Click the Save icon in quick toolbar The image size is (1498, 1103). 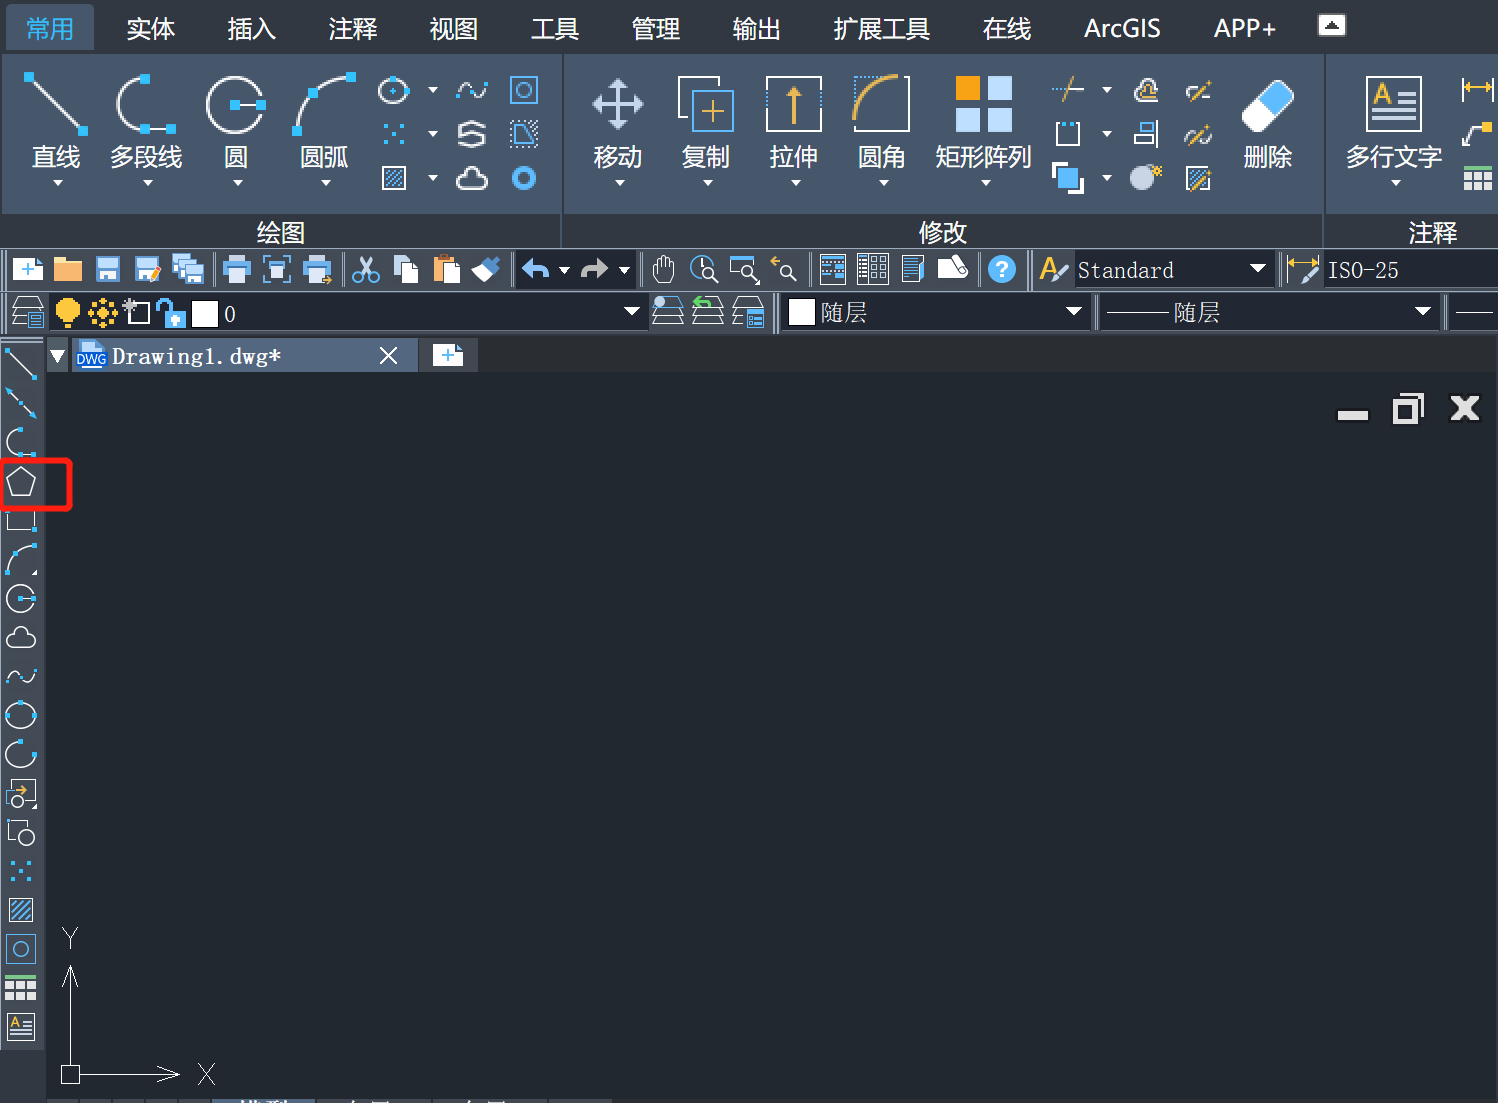click(x=108, y=269)
